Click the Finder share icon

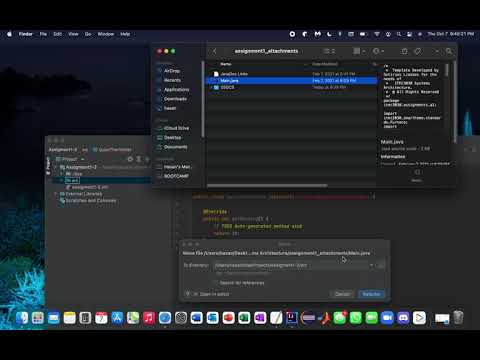tap(404, 51)
